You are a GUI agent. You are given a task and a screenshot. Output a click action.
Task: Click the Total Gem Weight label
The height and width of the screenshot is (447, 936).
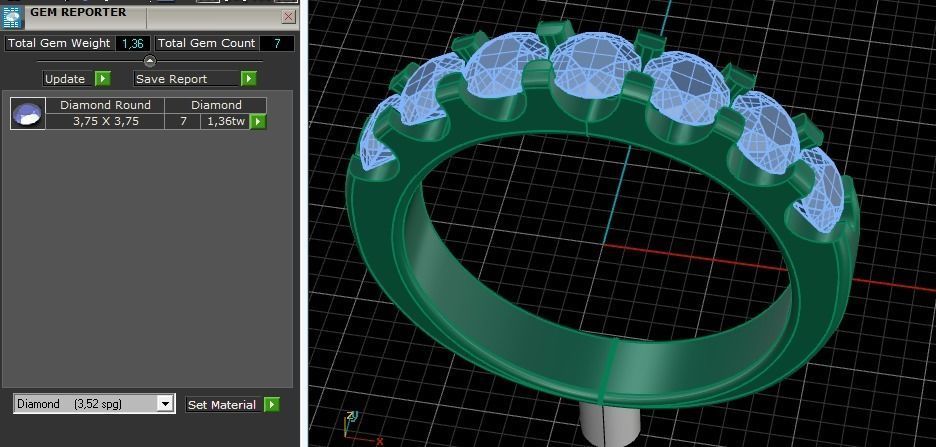(58, 43)
